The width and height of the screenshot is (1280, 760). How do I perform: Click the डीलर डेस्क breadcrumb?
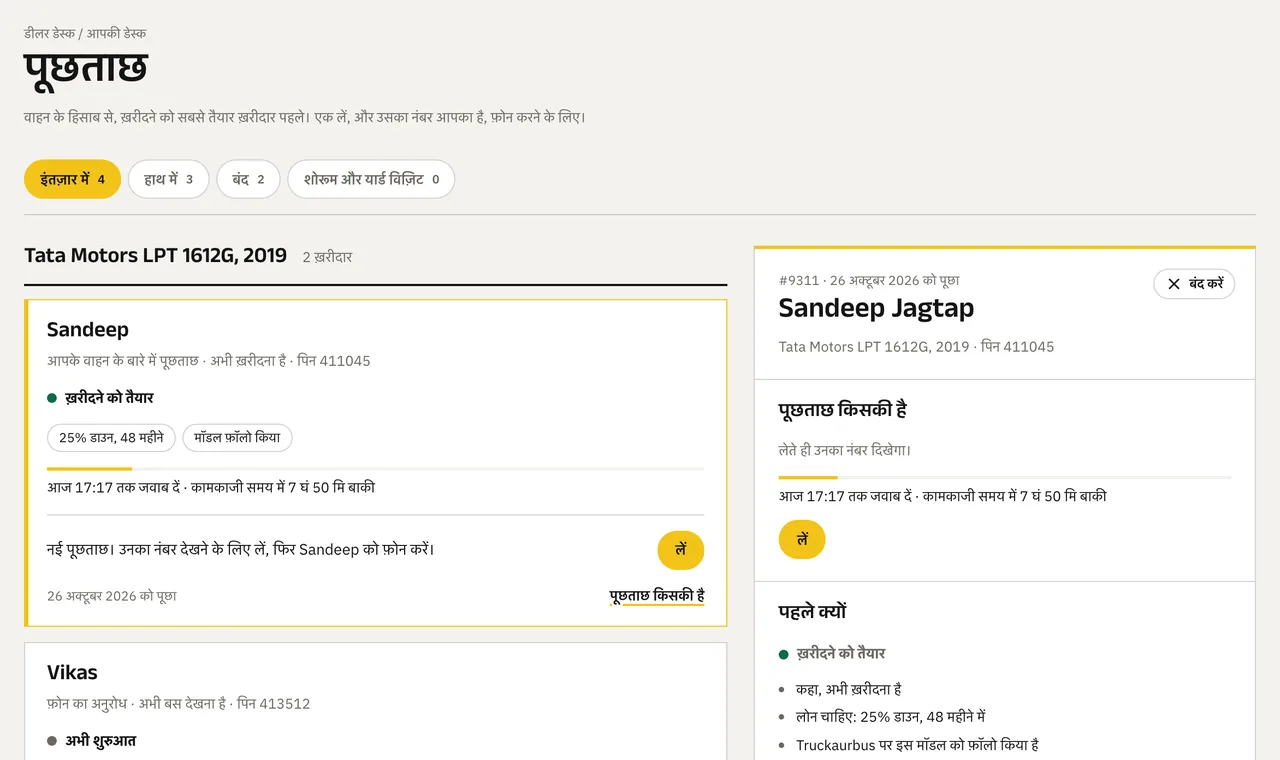point(49,34)
